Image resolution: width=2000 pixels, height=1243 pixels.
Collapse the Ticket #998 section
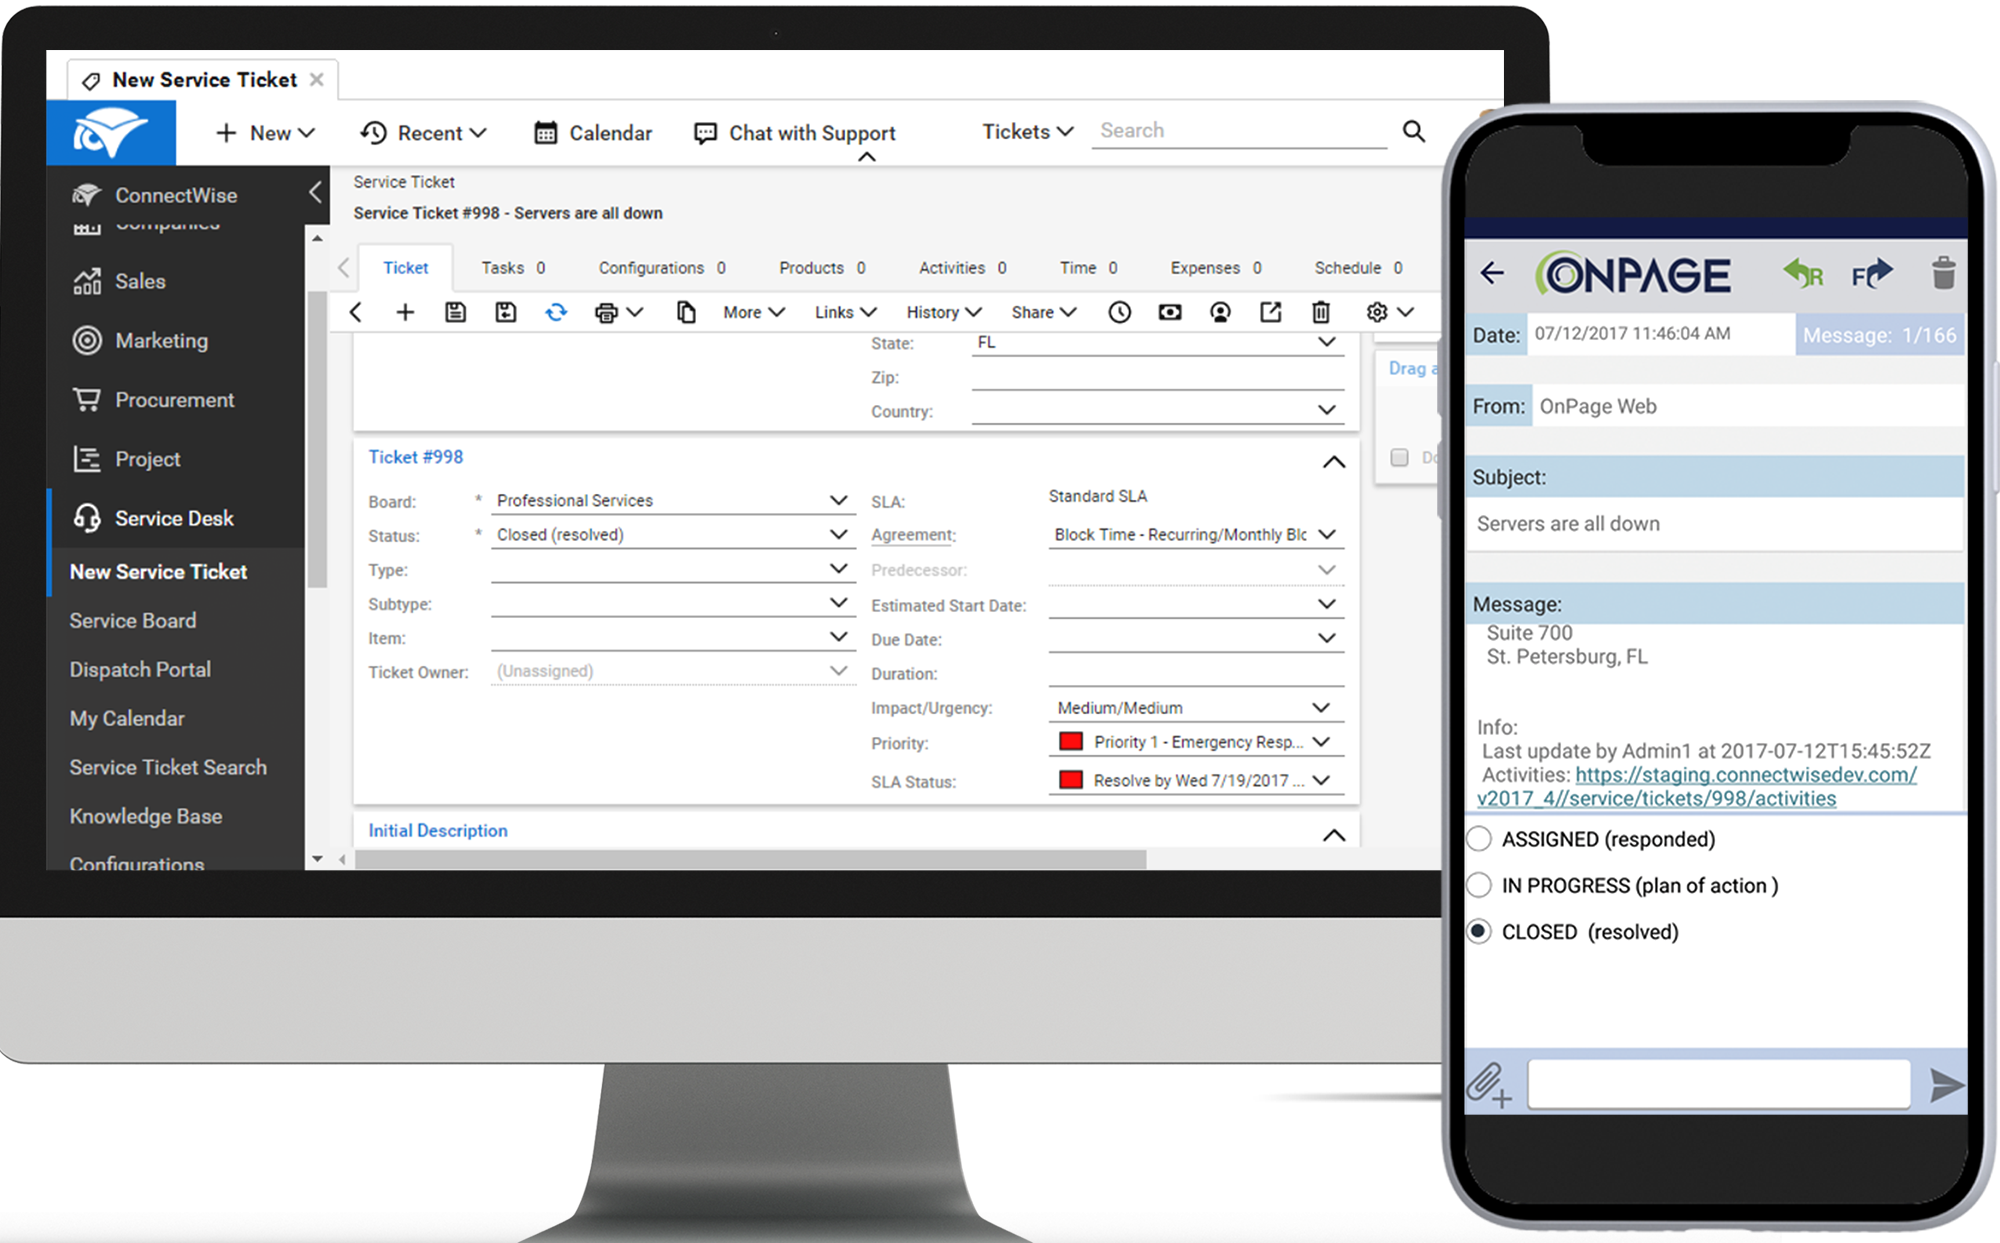point(1334,462)
